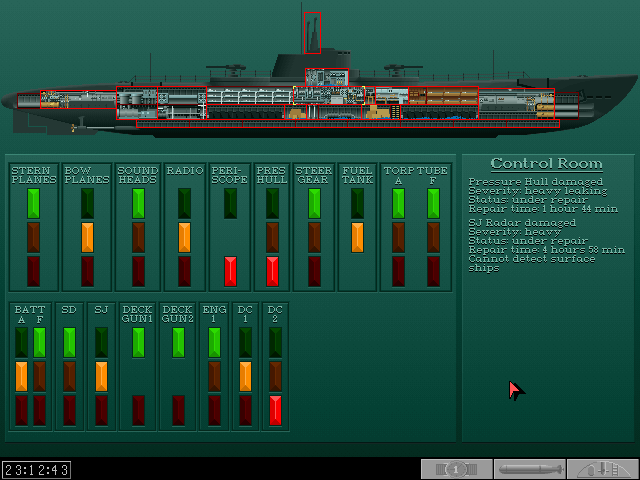Image resolution: width=640 pixels, height=480 pixels.
Task: Select the periscope mast on the submarine
Action: (312, 32)
